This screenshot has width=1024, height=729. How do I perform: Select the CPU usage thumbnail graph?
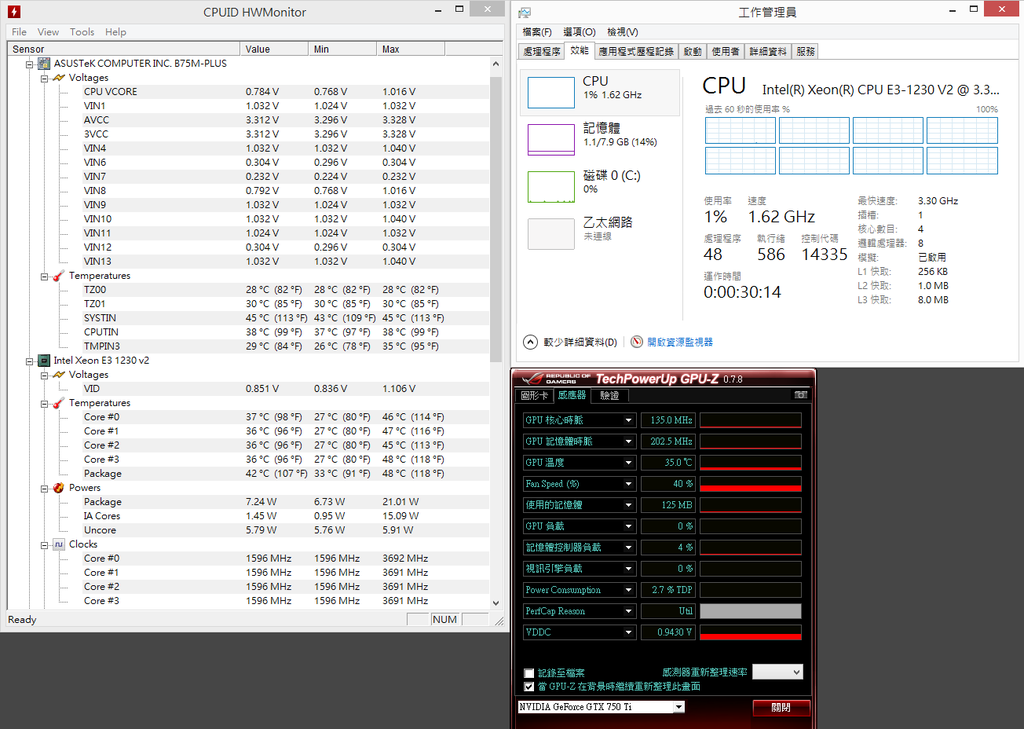pyautogui.click(x=551, y=92)
